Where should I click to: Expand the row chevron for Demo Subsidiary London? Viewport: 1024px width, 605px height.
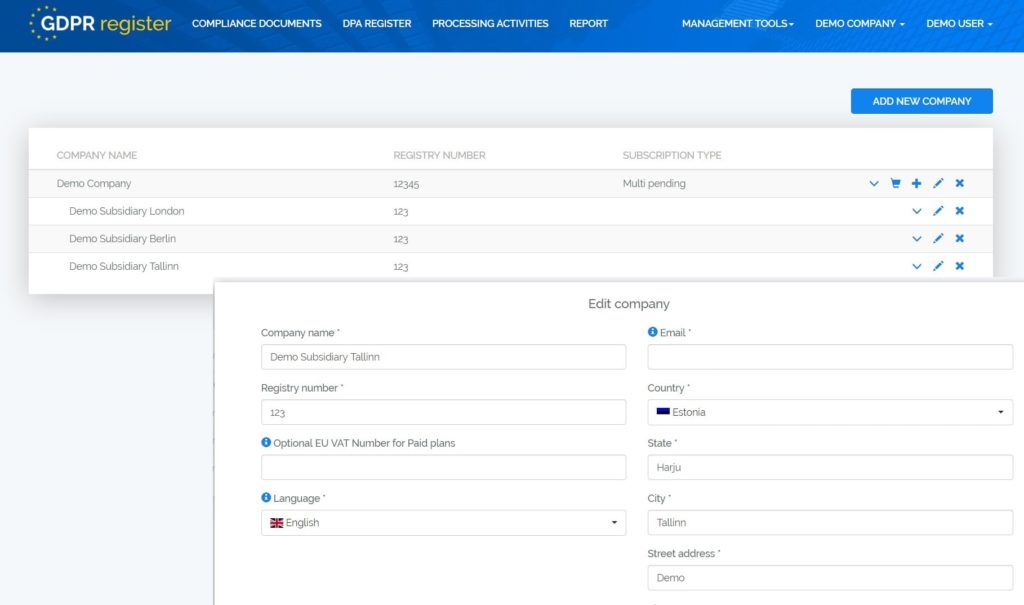coord(917,211)
